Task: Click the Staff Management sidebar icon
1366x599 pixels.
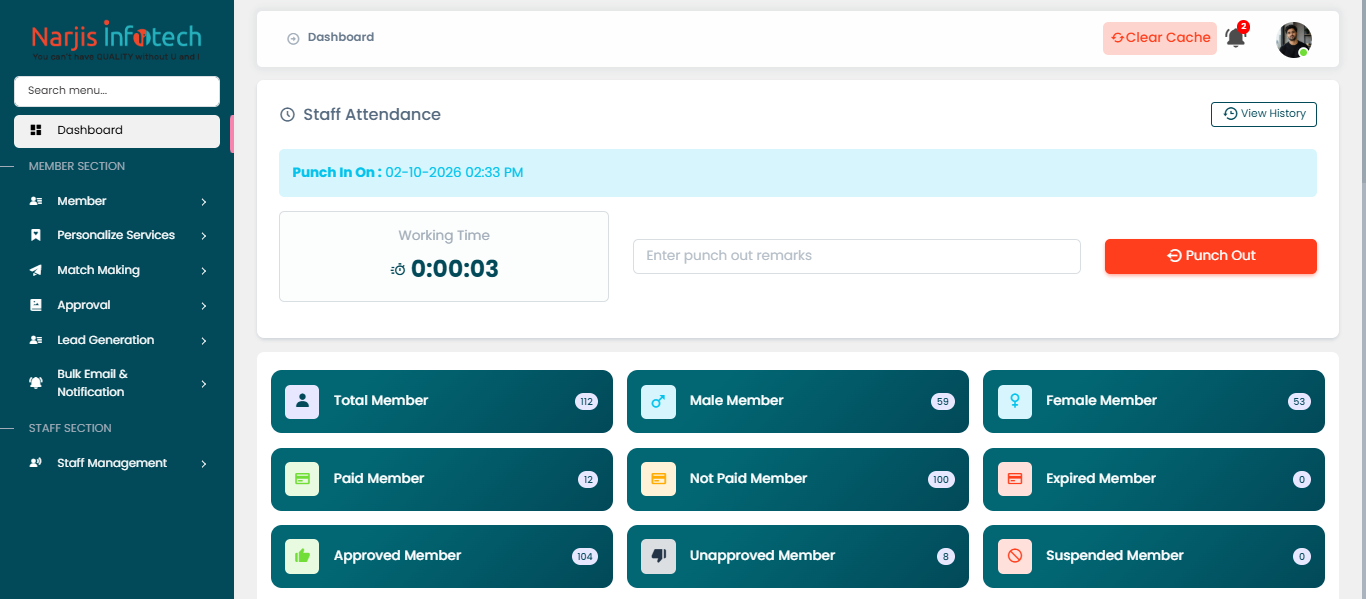Action: [x=36, y=463]
